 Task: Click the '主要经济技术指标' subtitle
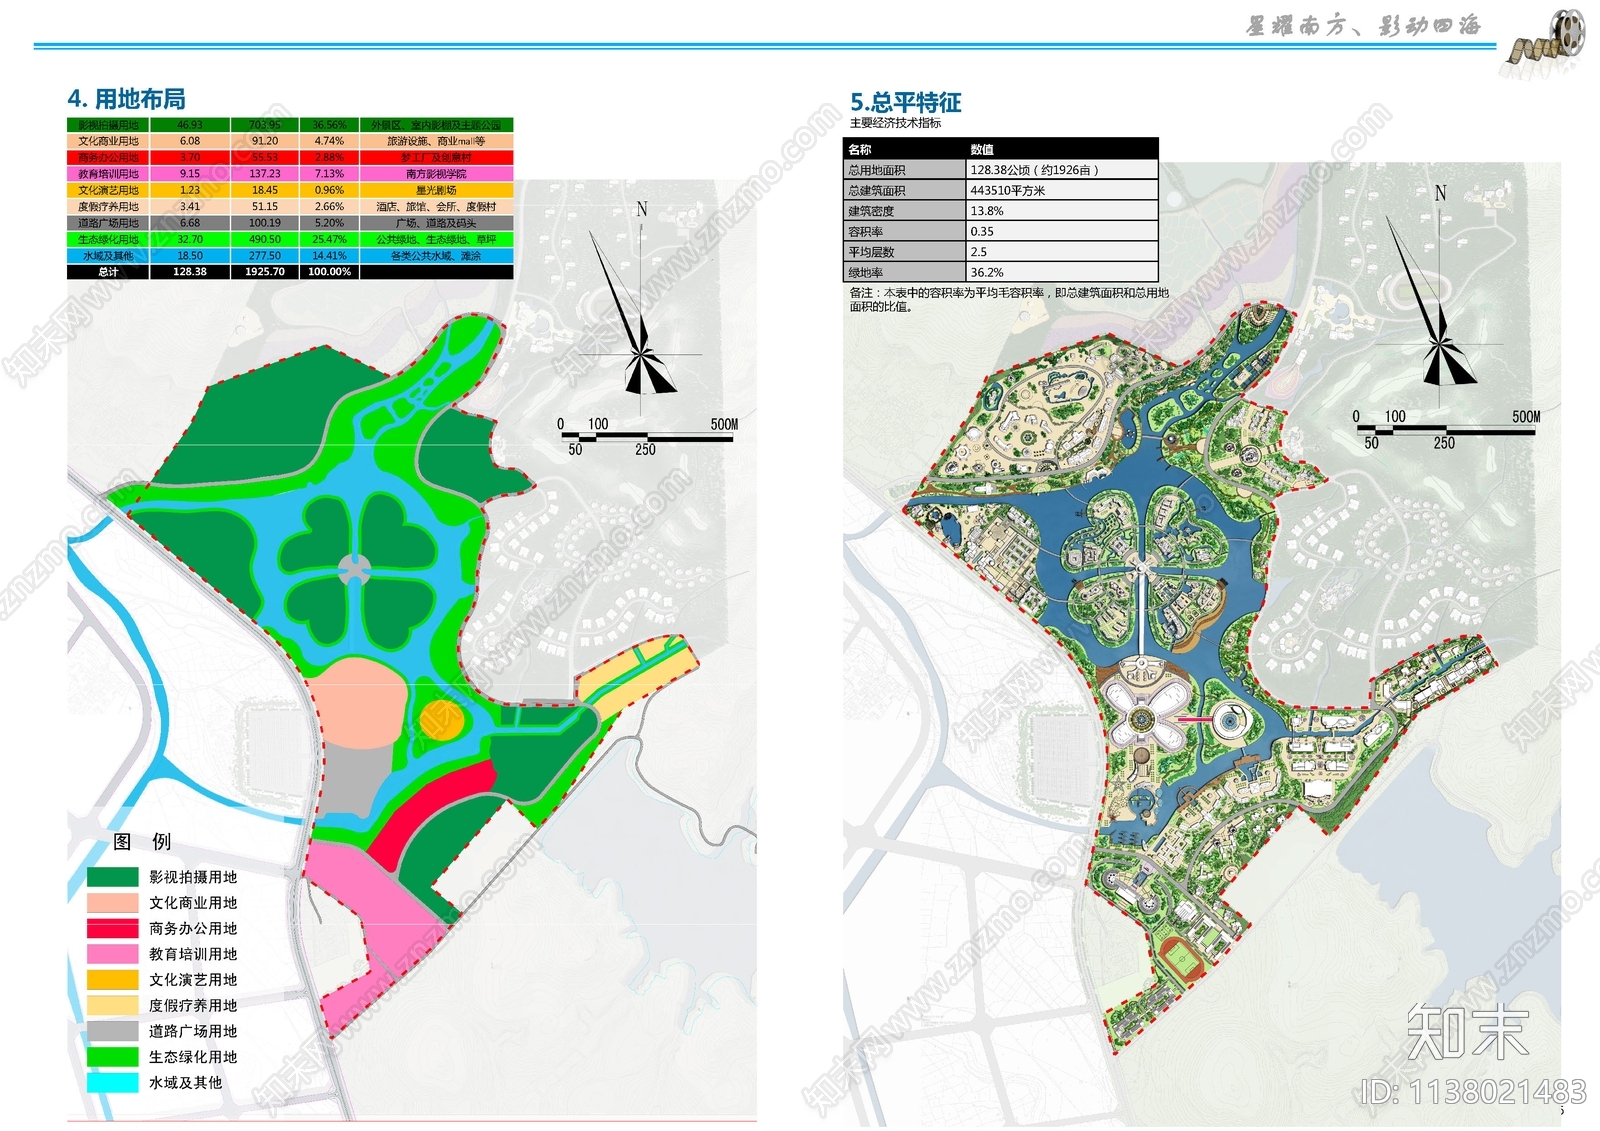[x=895, y=123]
